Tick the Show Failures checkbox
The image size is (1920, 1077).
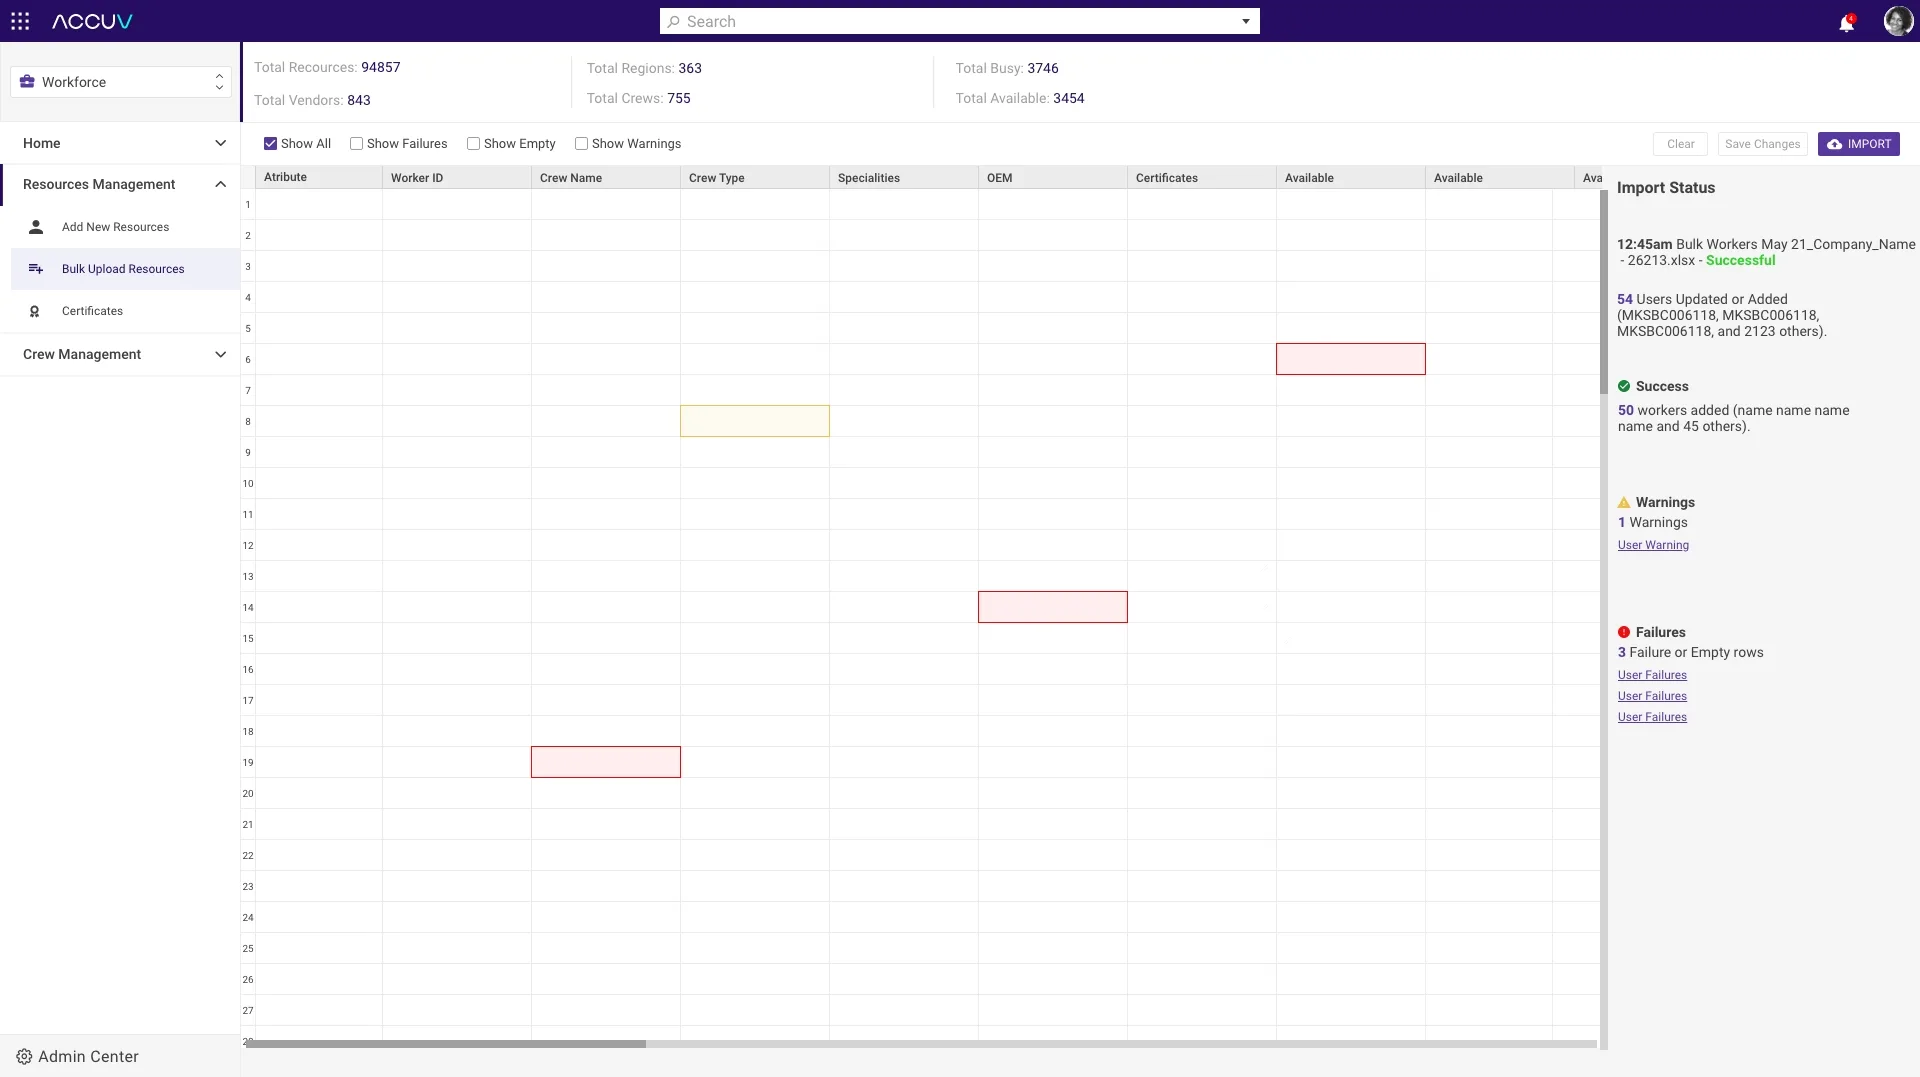(x=356, y=144)
